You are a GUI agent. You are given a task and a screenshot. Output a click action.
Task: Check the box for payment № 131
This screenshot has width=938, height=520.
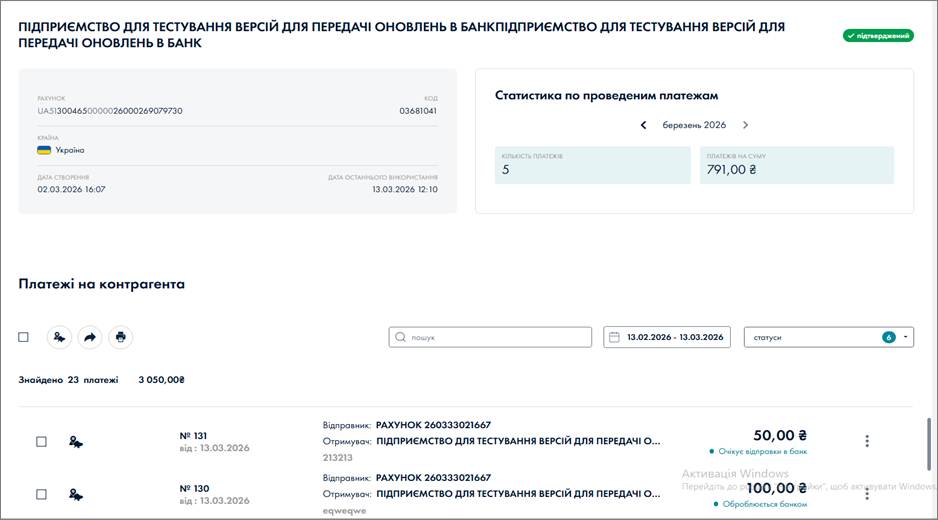41,442
